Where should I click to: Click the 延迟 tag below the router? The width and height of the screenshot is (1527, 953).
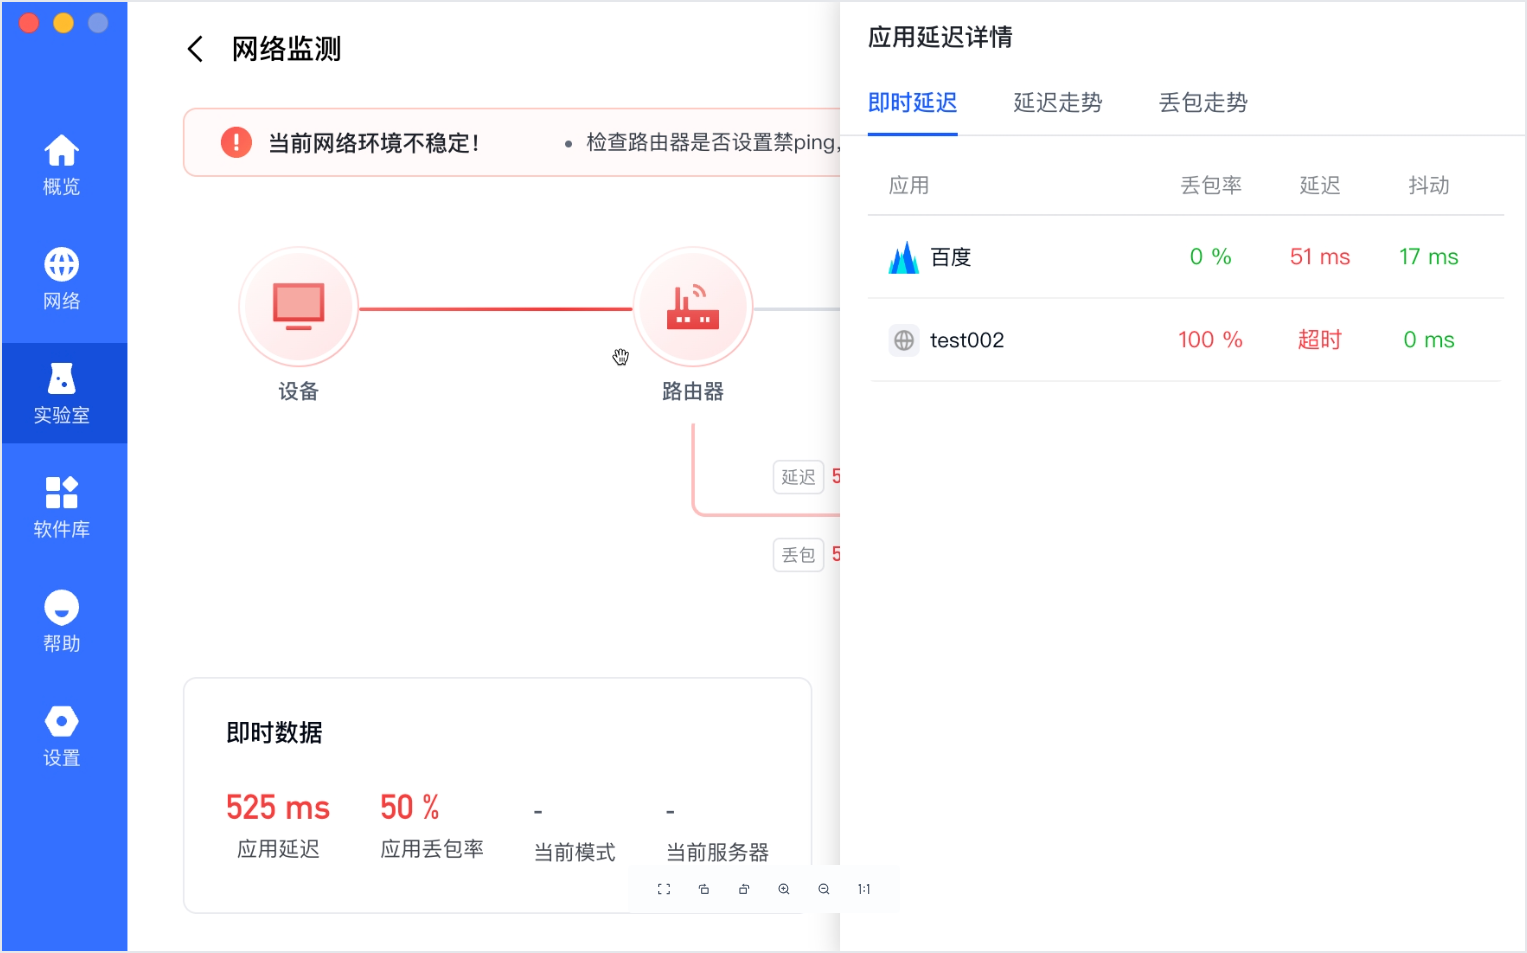(798, 477)
